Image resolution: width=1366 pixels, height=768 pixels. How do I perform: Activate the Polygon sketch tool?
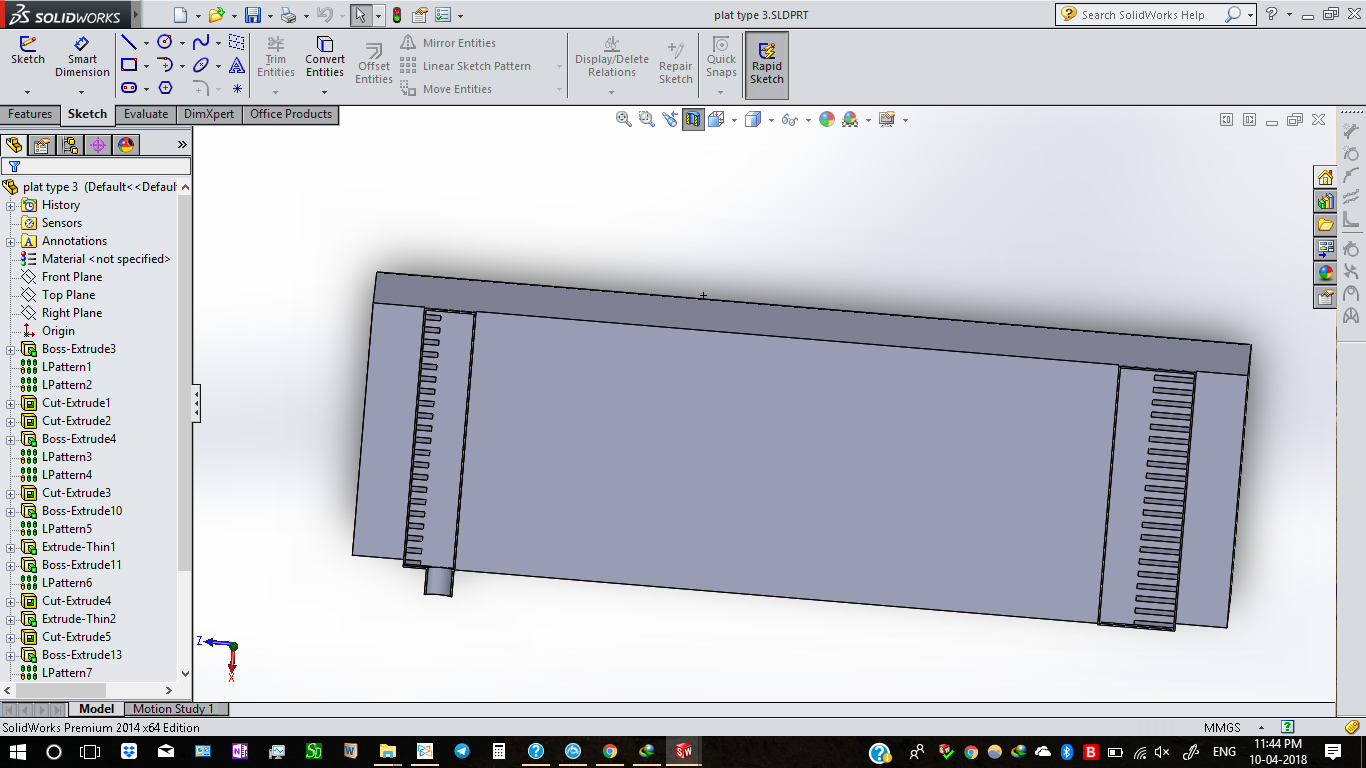pyautogui.click(x=165, y=88)
